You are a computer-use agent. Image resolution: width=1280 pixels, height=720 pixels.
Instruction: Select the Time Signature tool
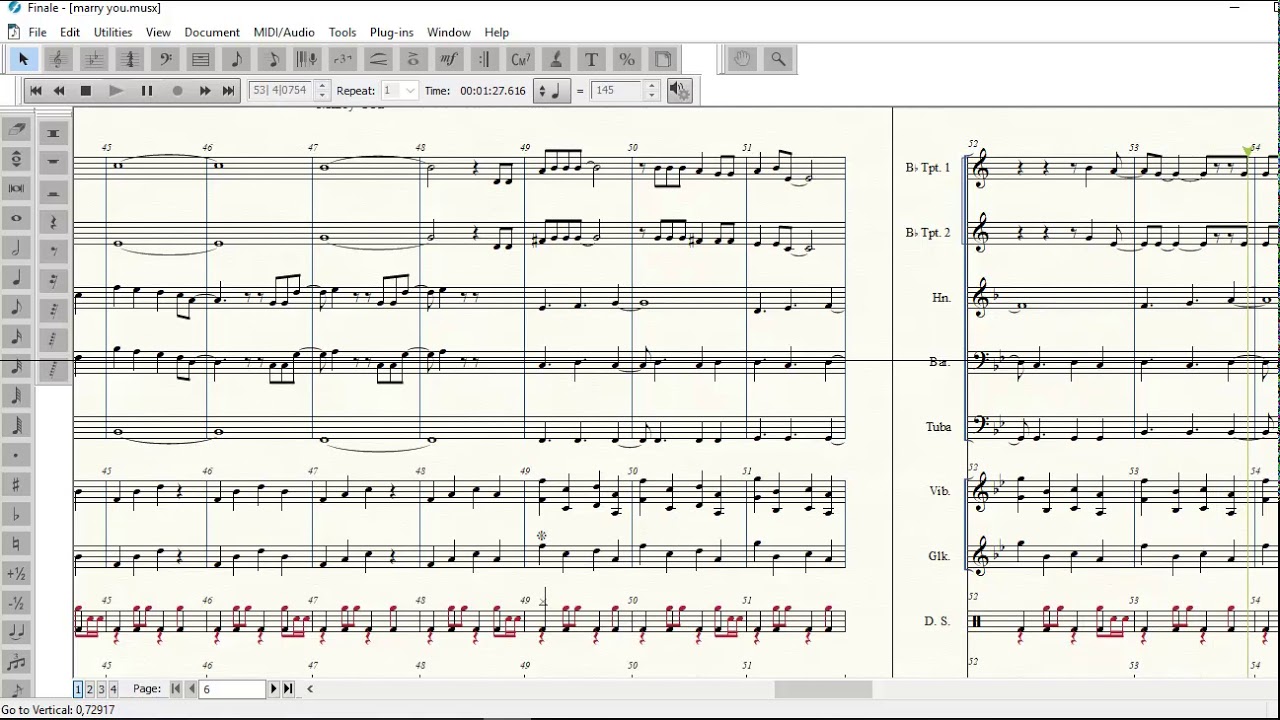coord(130,59)
